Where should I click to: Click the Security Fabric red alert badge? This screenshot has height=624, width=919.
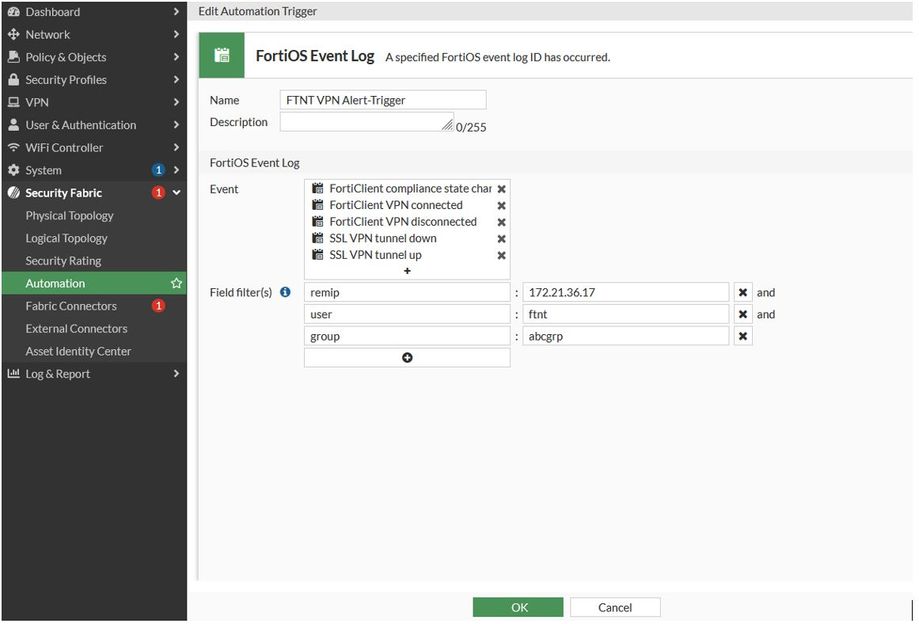[158, 193]
